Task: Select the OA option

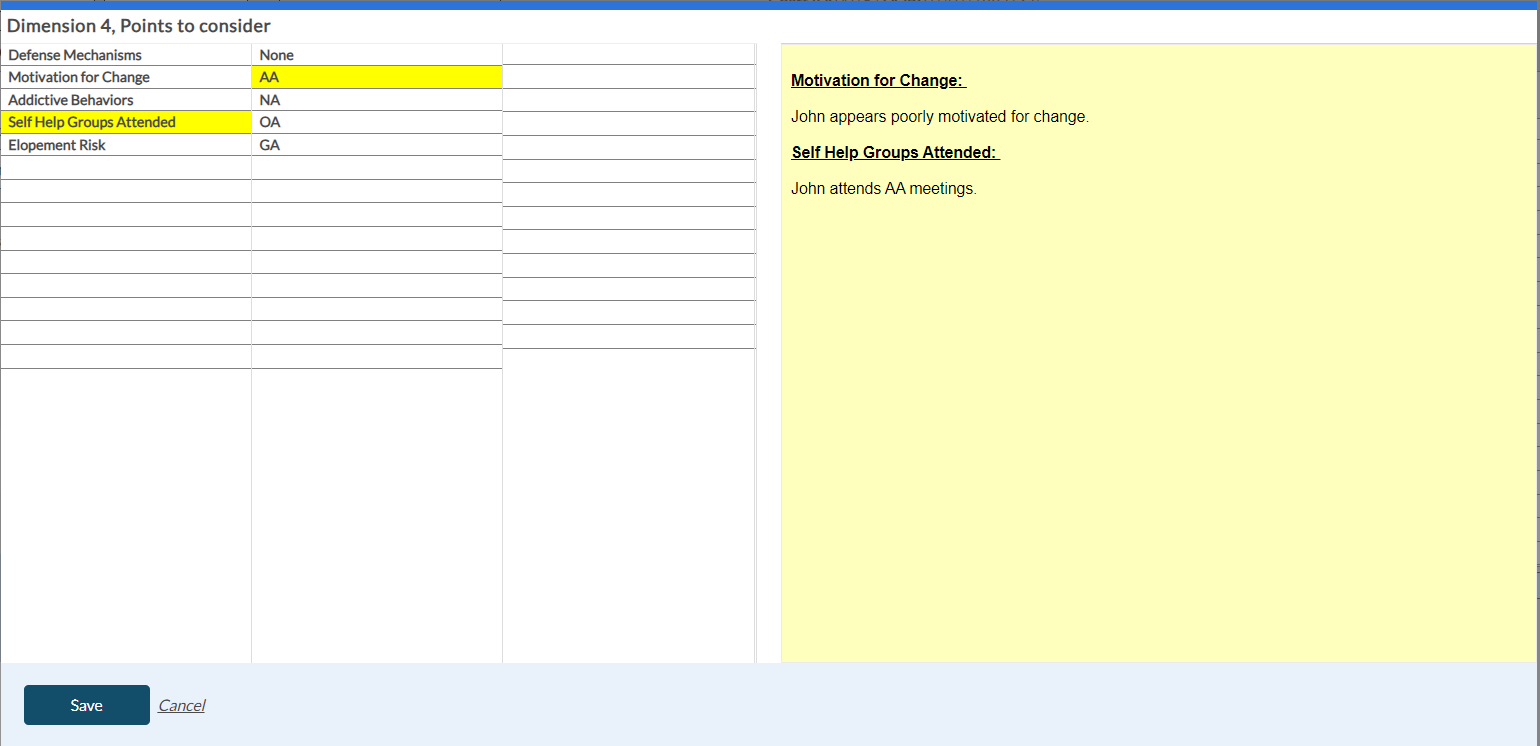Action: pyautogui.click(x=270, y=123)
